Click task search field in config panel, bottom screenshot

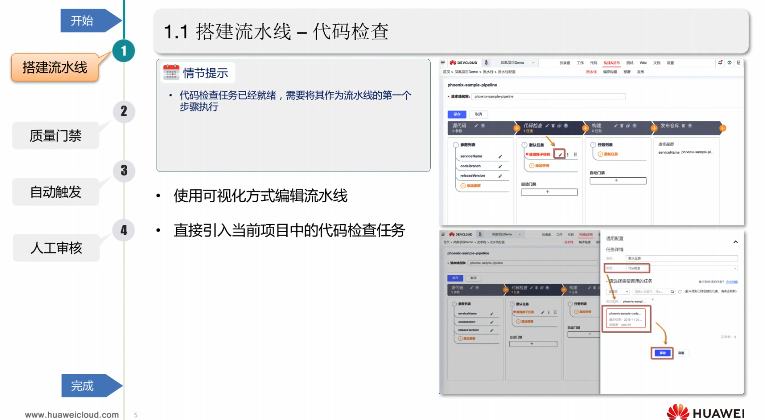[654, 291]
